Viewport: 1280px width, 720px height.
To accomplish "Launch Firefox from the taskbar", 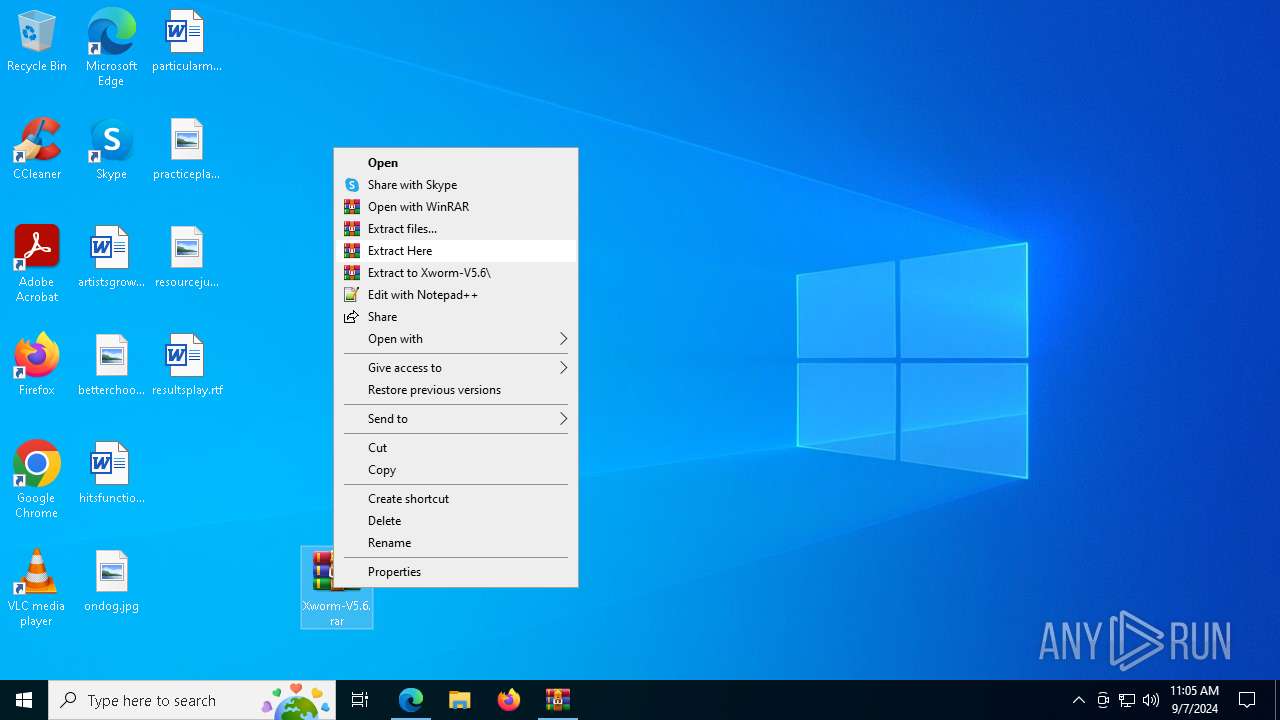I will (508, 700).
